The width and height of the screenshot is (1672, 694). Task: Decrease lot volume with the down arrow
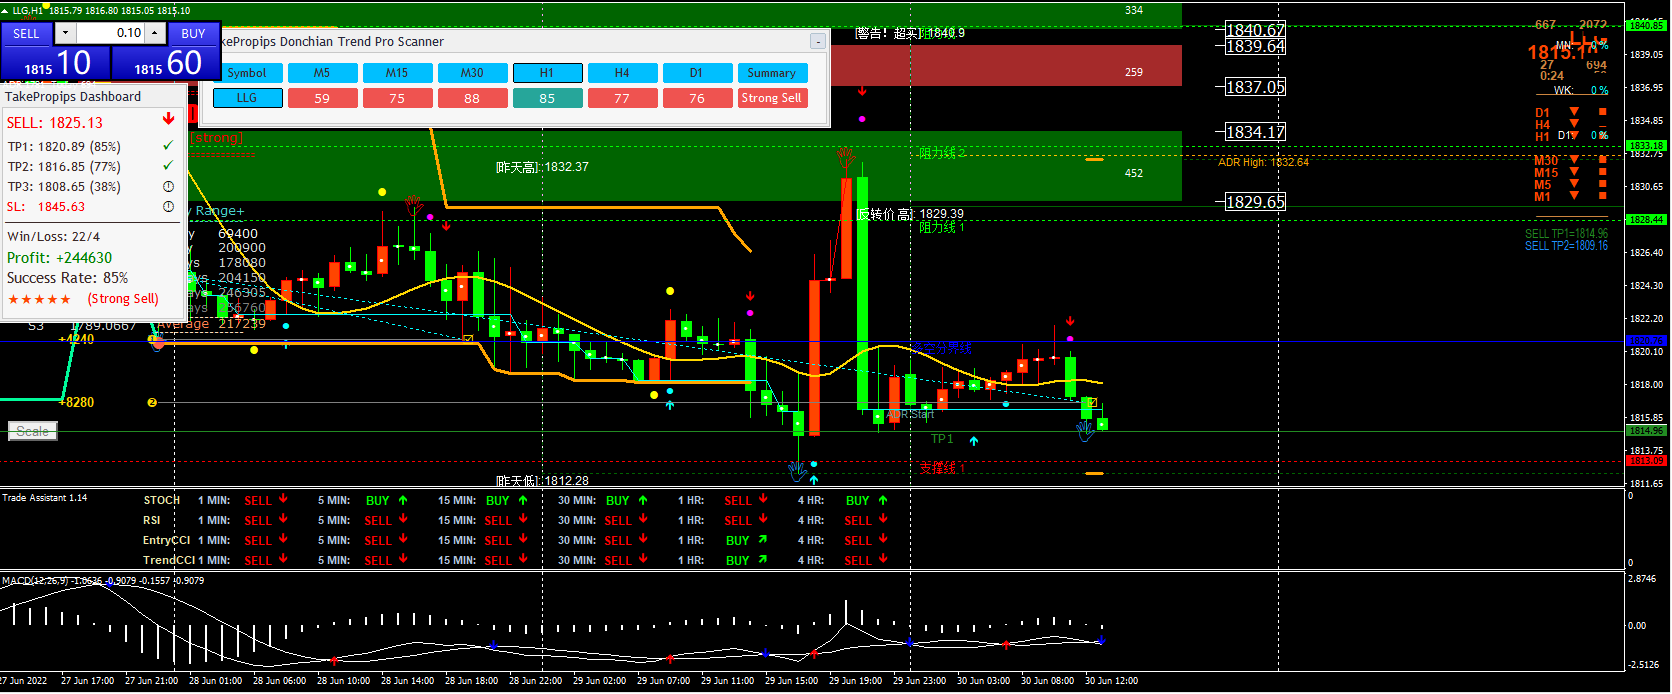click(65, 33)
